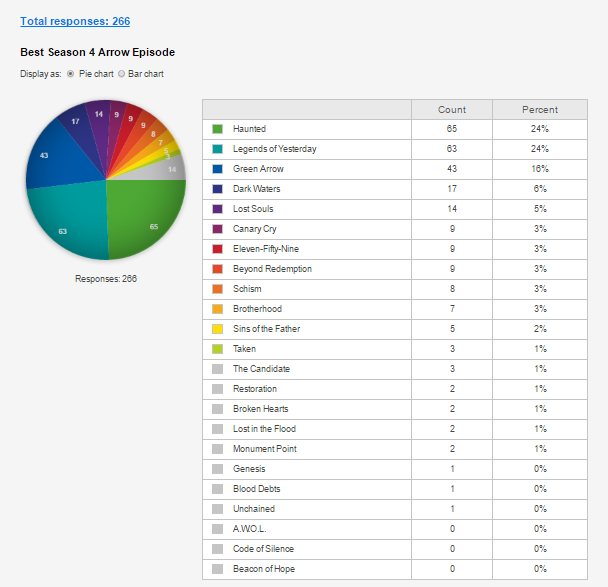The width and height of the screenshot is (608, 587).
Task: Click the Taken row label
Action: click(244, 349)
